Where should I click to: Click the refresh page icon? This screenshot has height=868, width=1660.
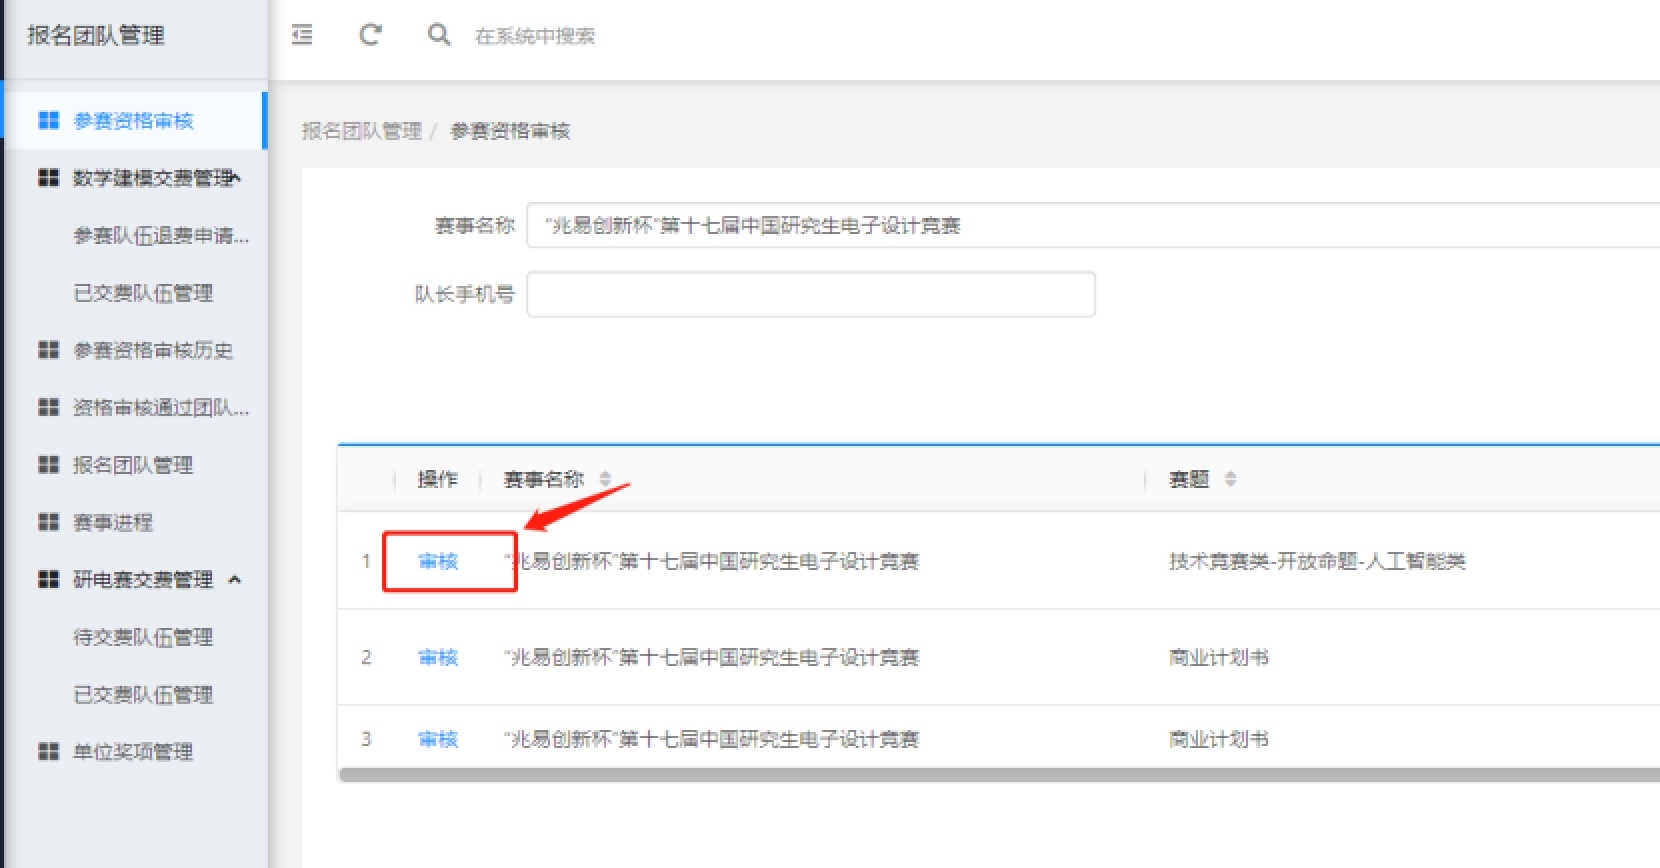point(370,35)
